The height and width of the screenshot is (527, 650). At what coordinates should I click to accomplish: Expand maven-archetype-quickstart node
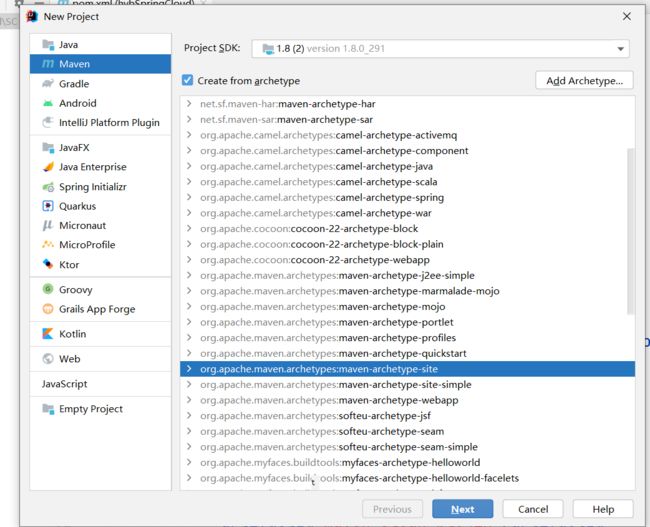pyautogui.click(x=189, y=353)
